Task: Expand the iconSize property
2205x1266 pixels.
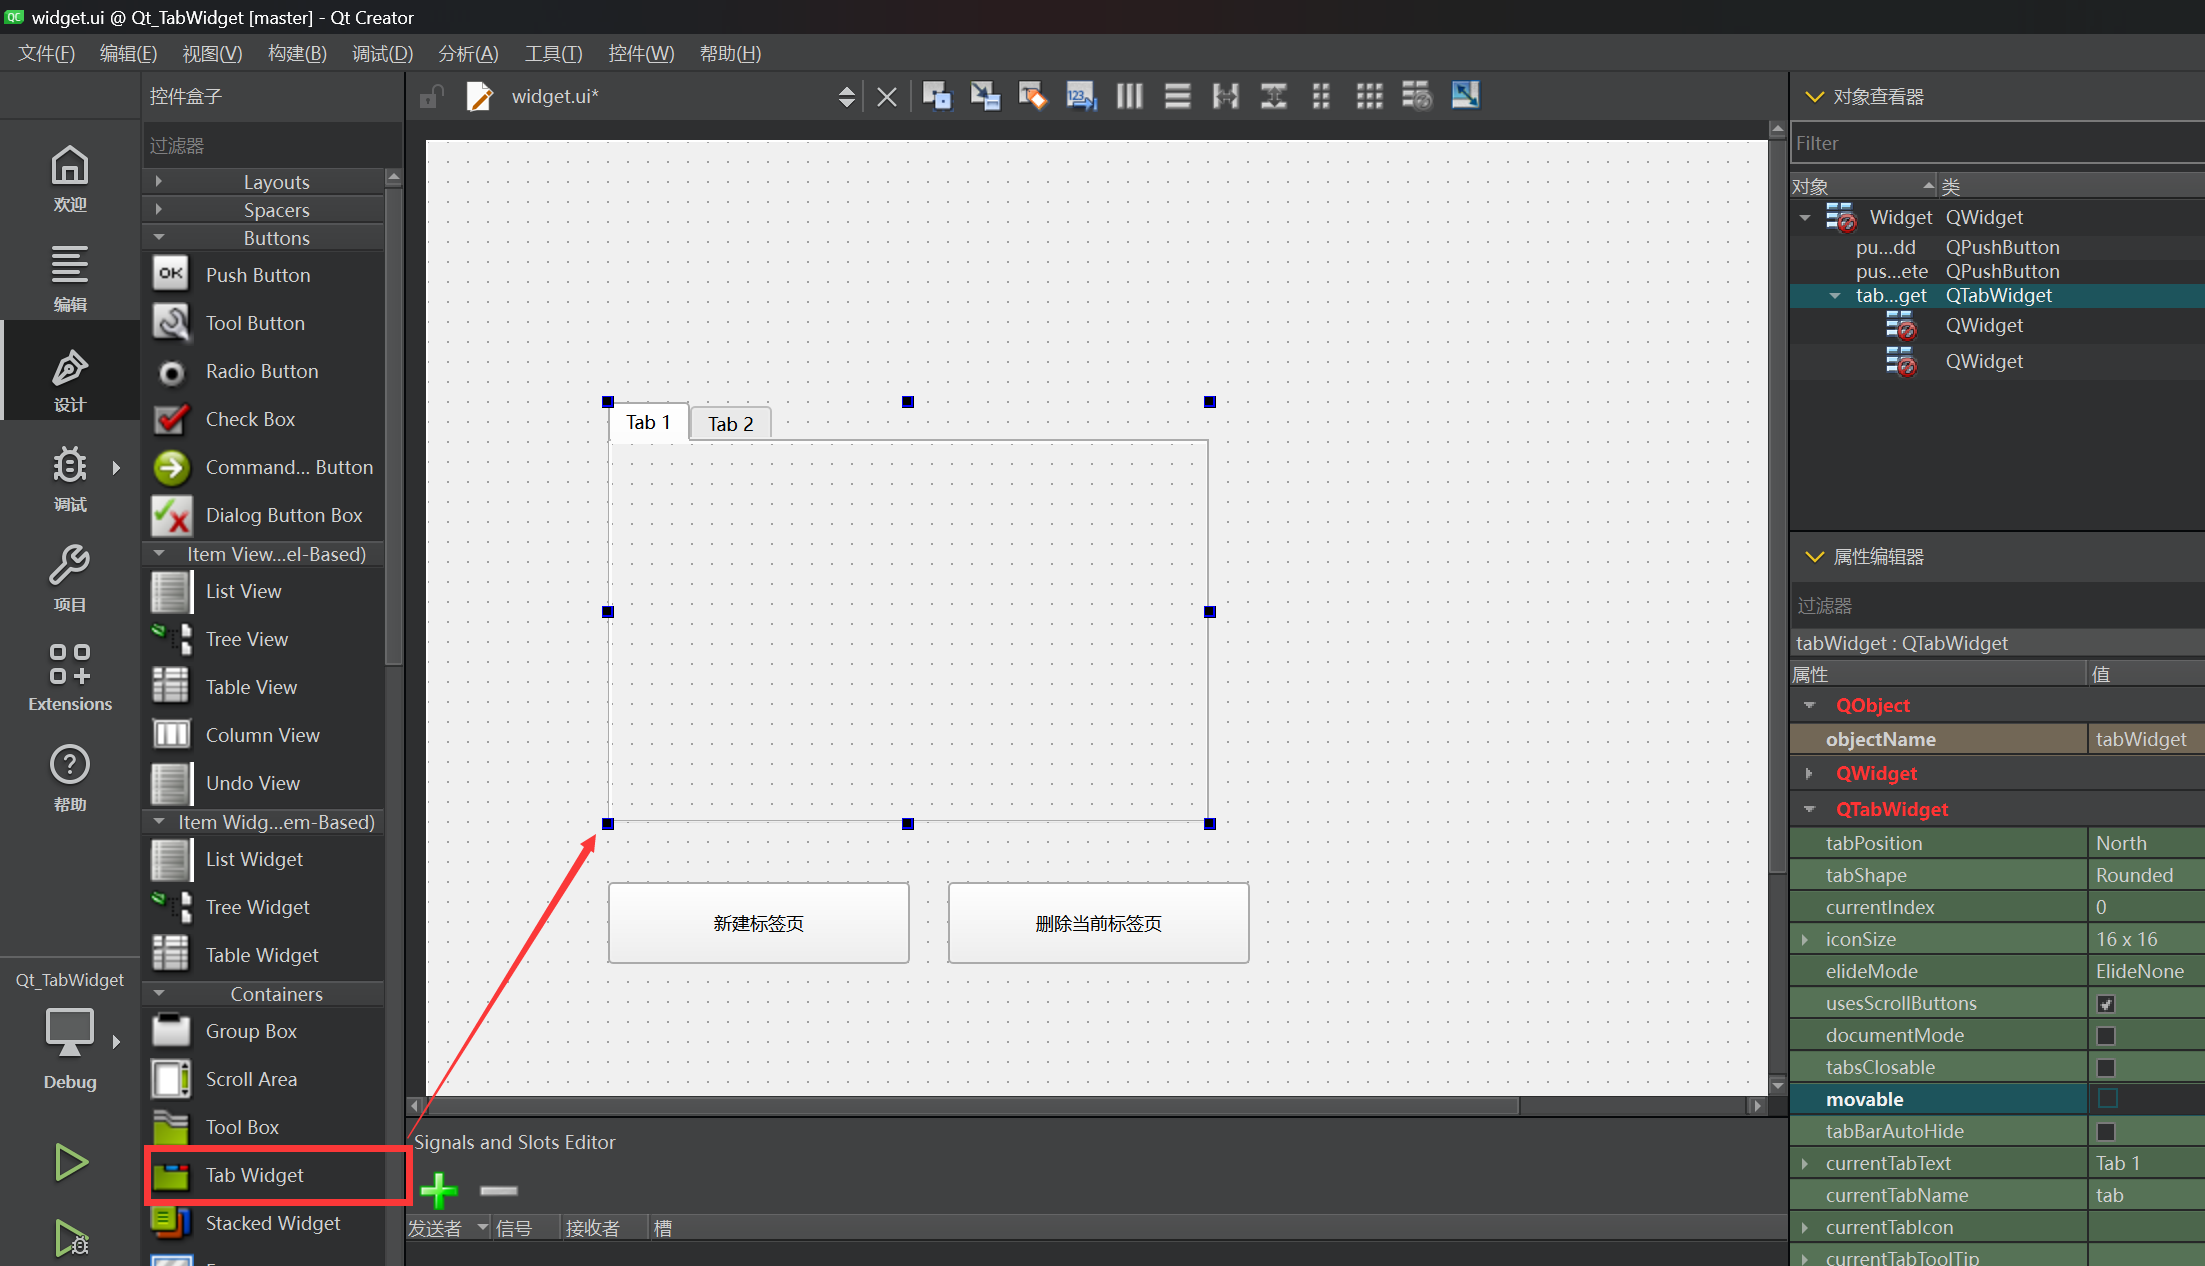Action: pos(1805,939)
